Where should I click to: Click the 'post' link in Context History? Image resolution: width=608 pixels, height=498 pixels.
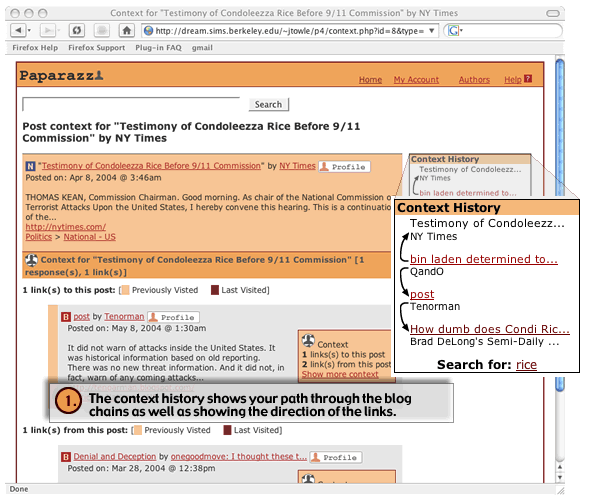[422, 294]
